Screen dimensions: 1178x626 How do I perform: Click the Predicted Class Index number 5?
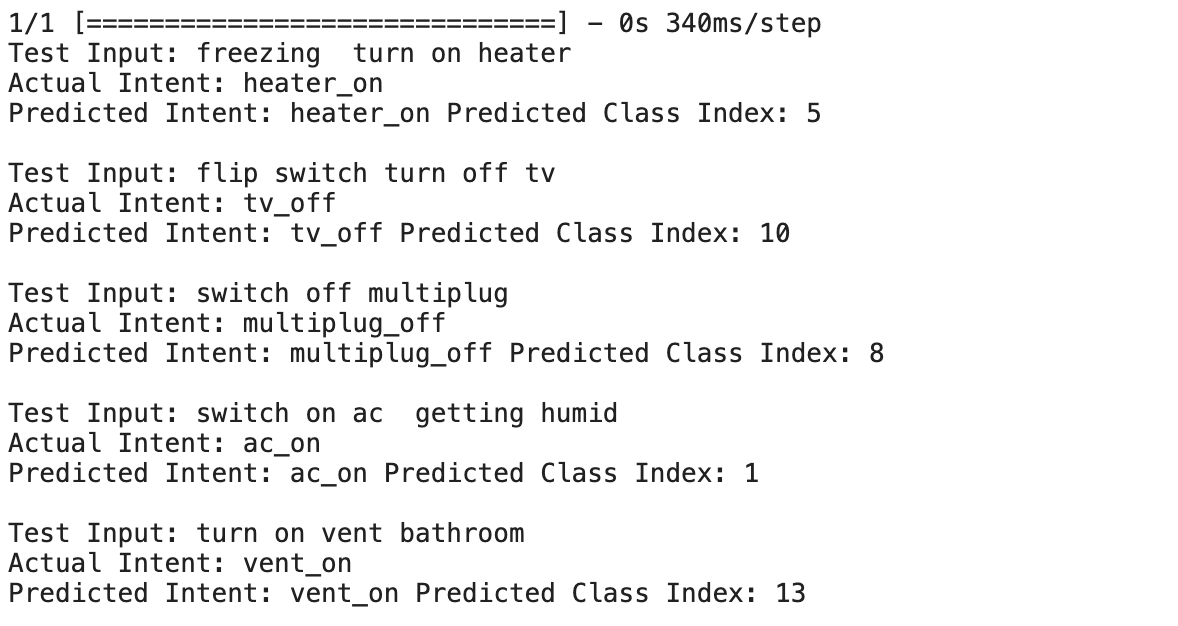(813, 113)
